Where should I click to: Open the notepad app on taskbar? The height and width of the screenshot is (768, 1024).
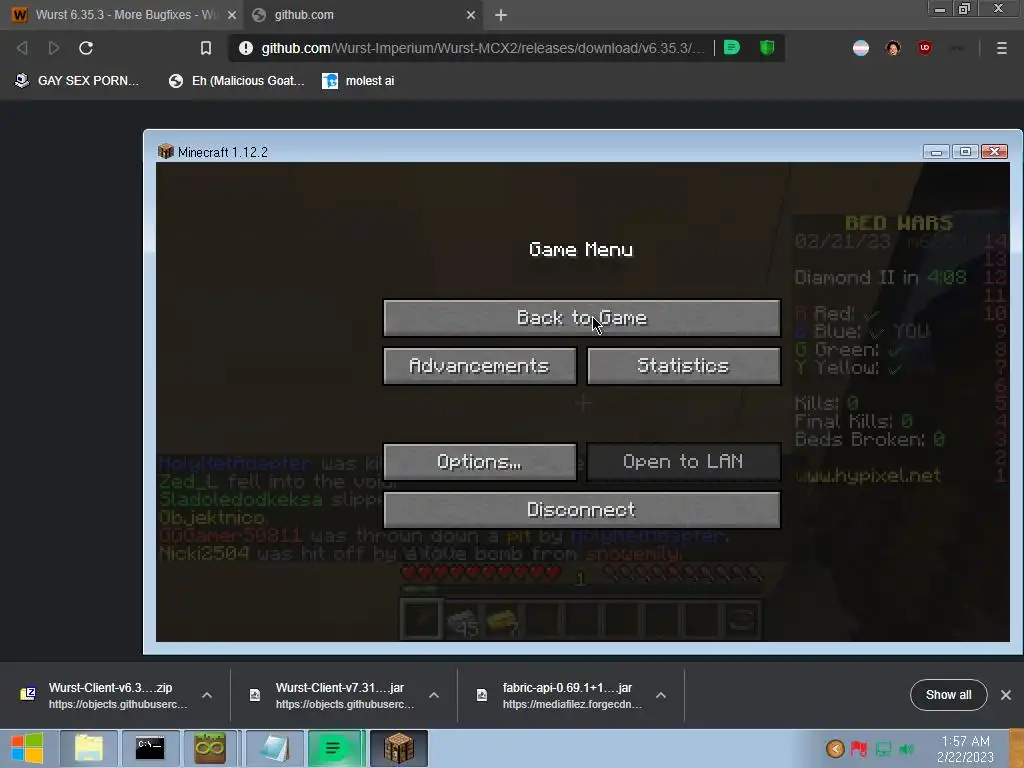coord(274,748)
